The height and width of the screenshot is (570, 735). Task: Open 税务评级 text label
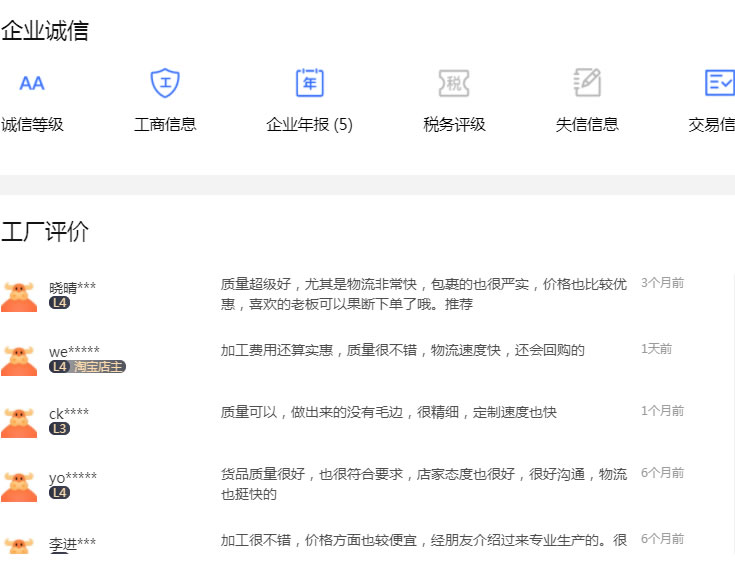click(x=454, y=125)
